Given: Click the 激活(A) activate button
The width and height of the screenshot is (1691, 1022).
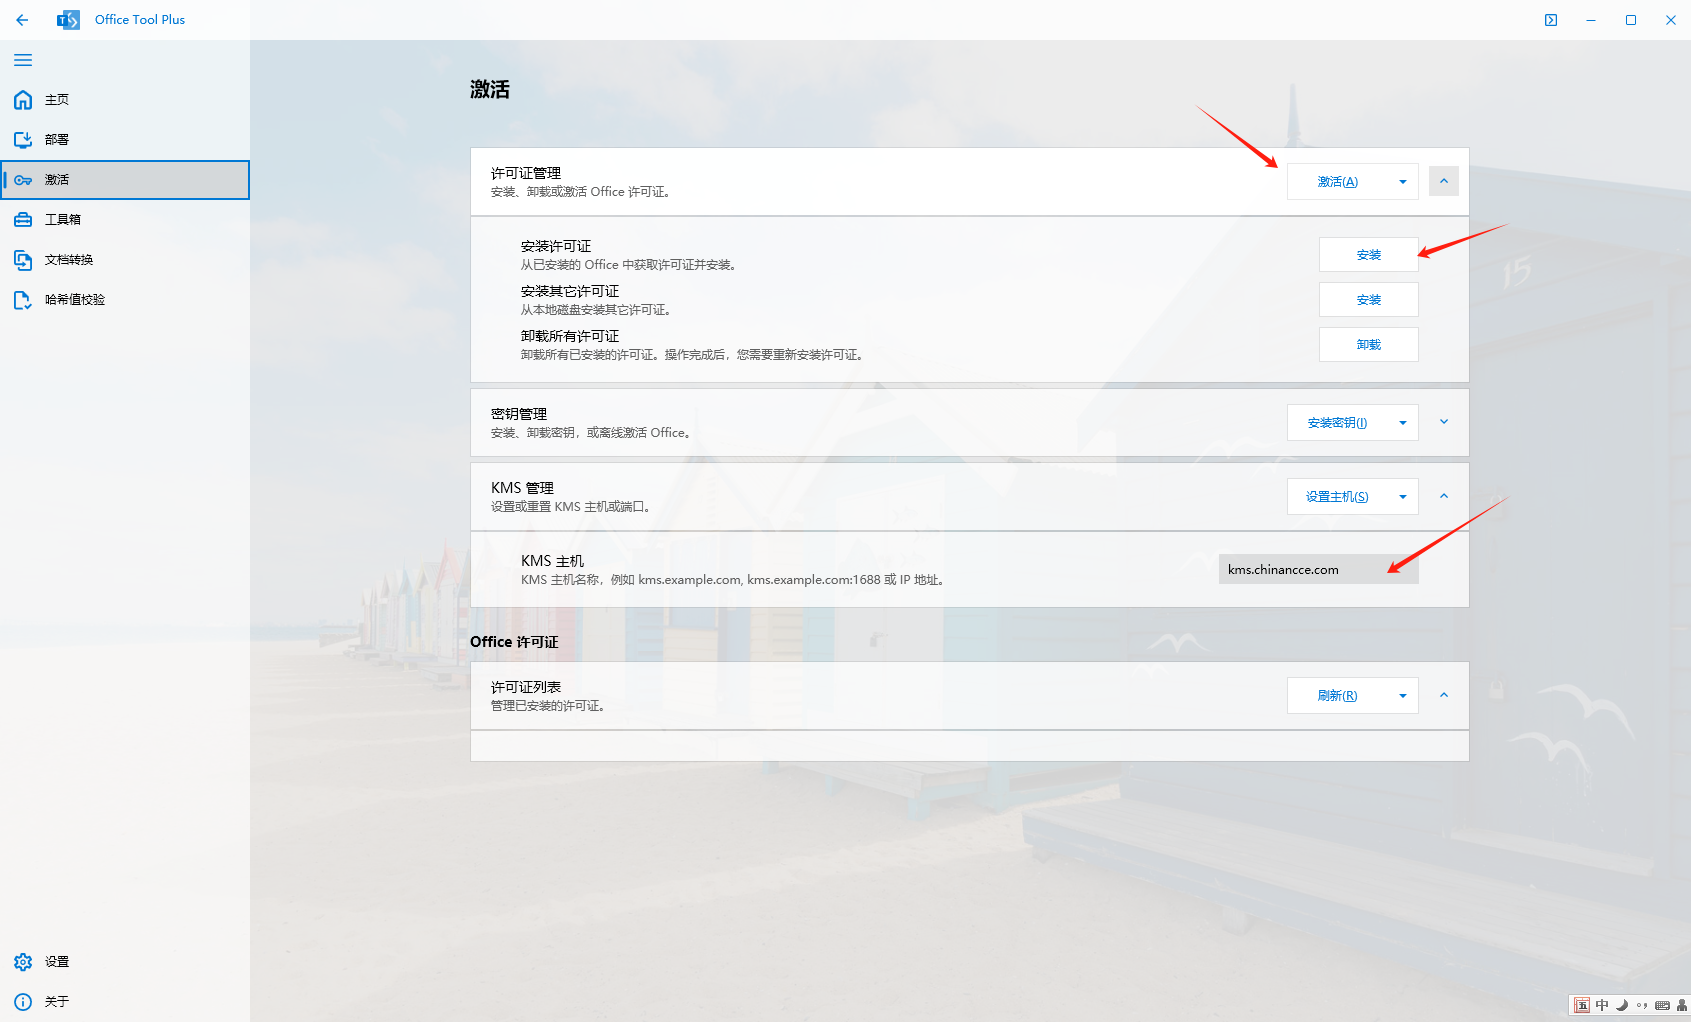Looking at the screenshot, I should (x=1337, y=182).
